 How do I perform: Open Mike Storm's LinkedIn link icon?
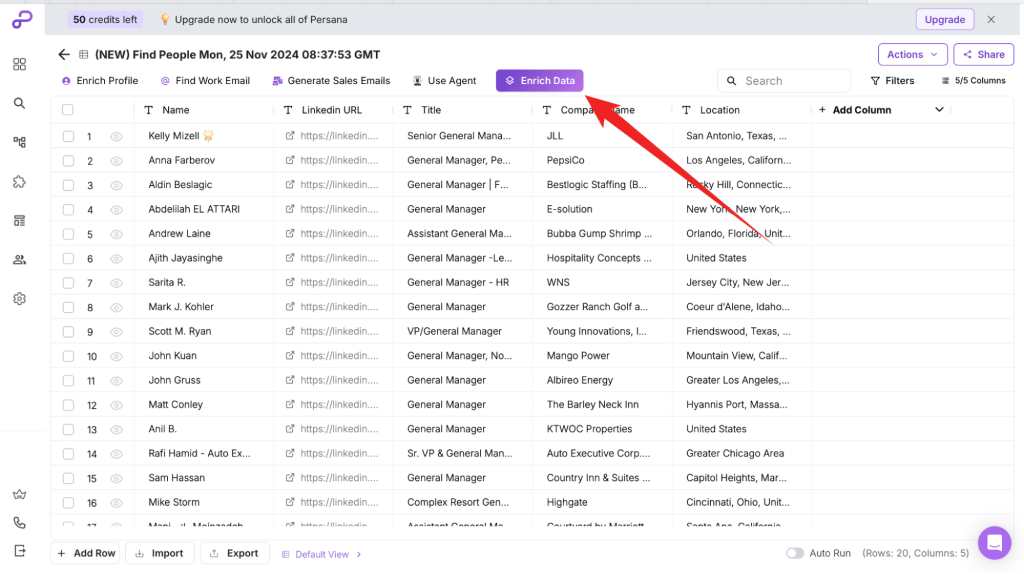click(290, 502)
